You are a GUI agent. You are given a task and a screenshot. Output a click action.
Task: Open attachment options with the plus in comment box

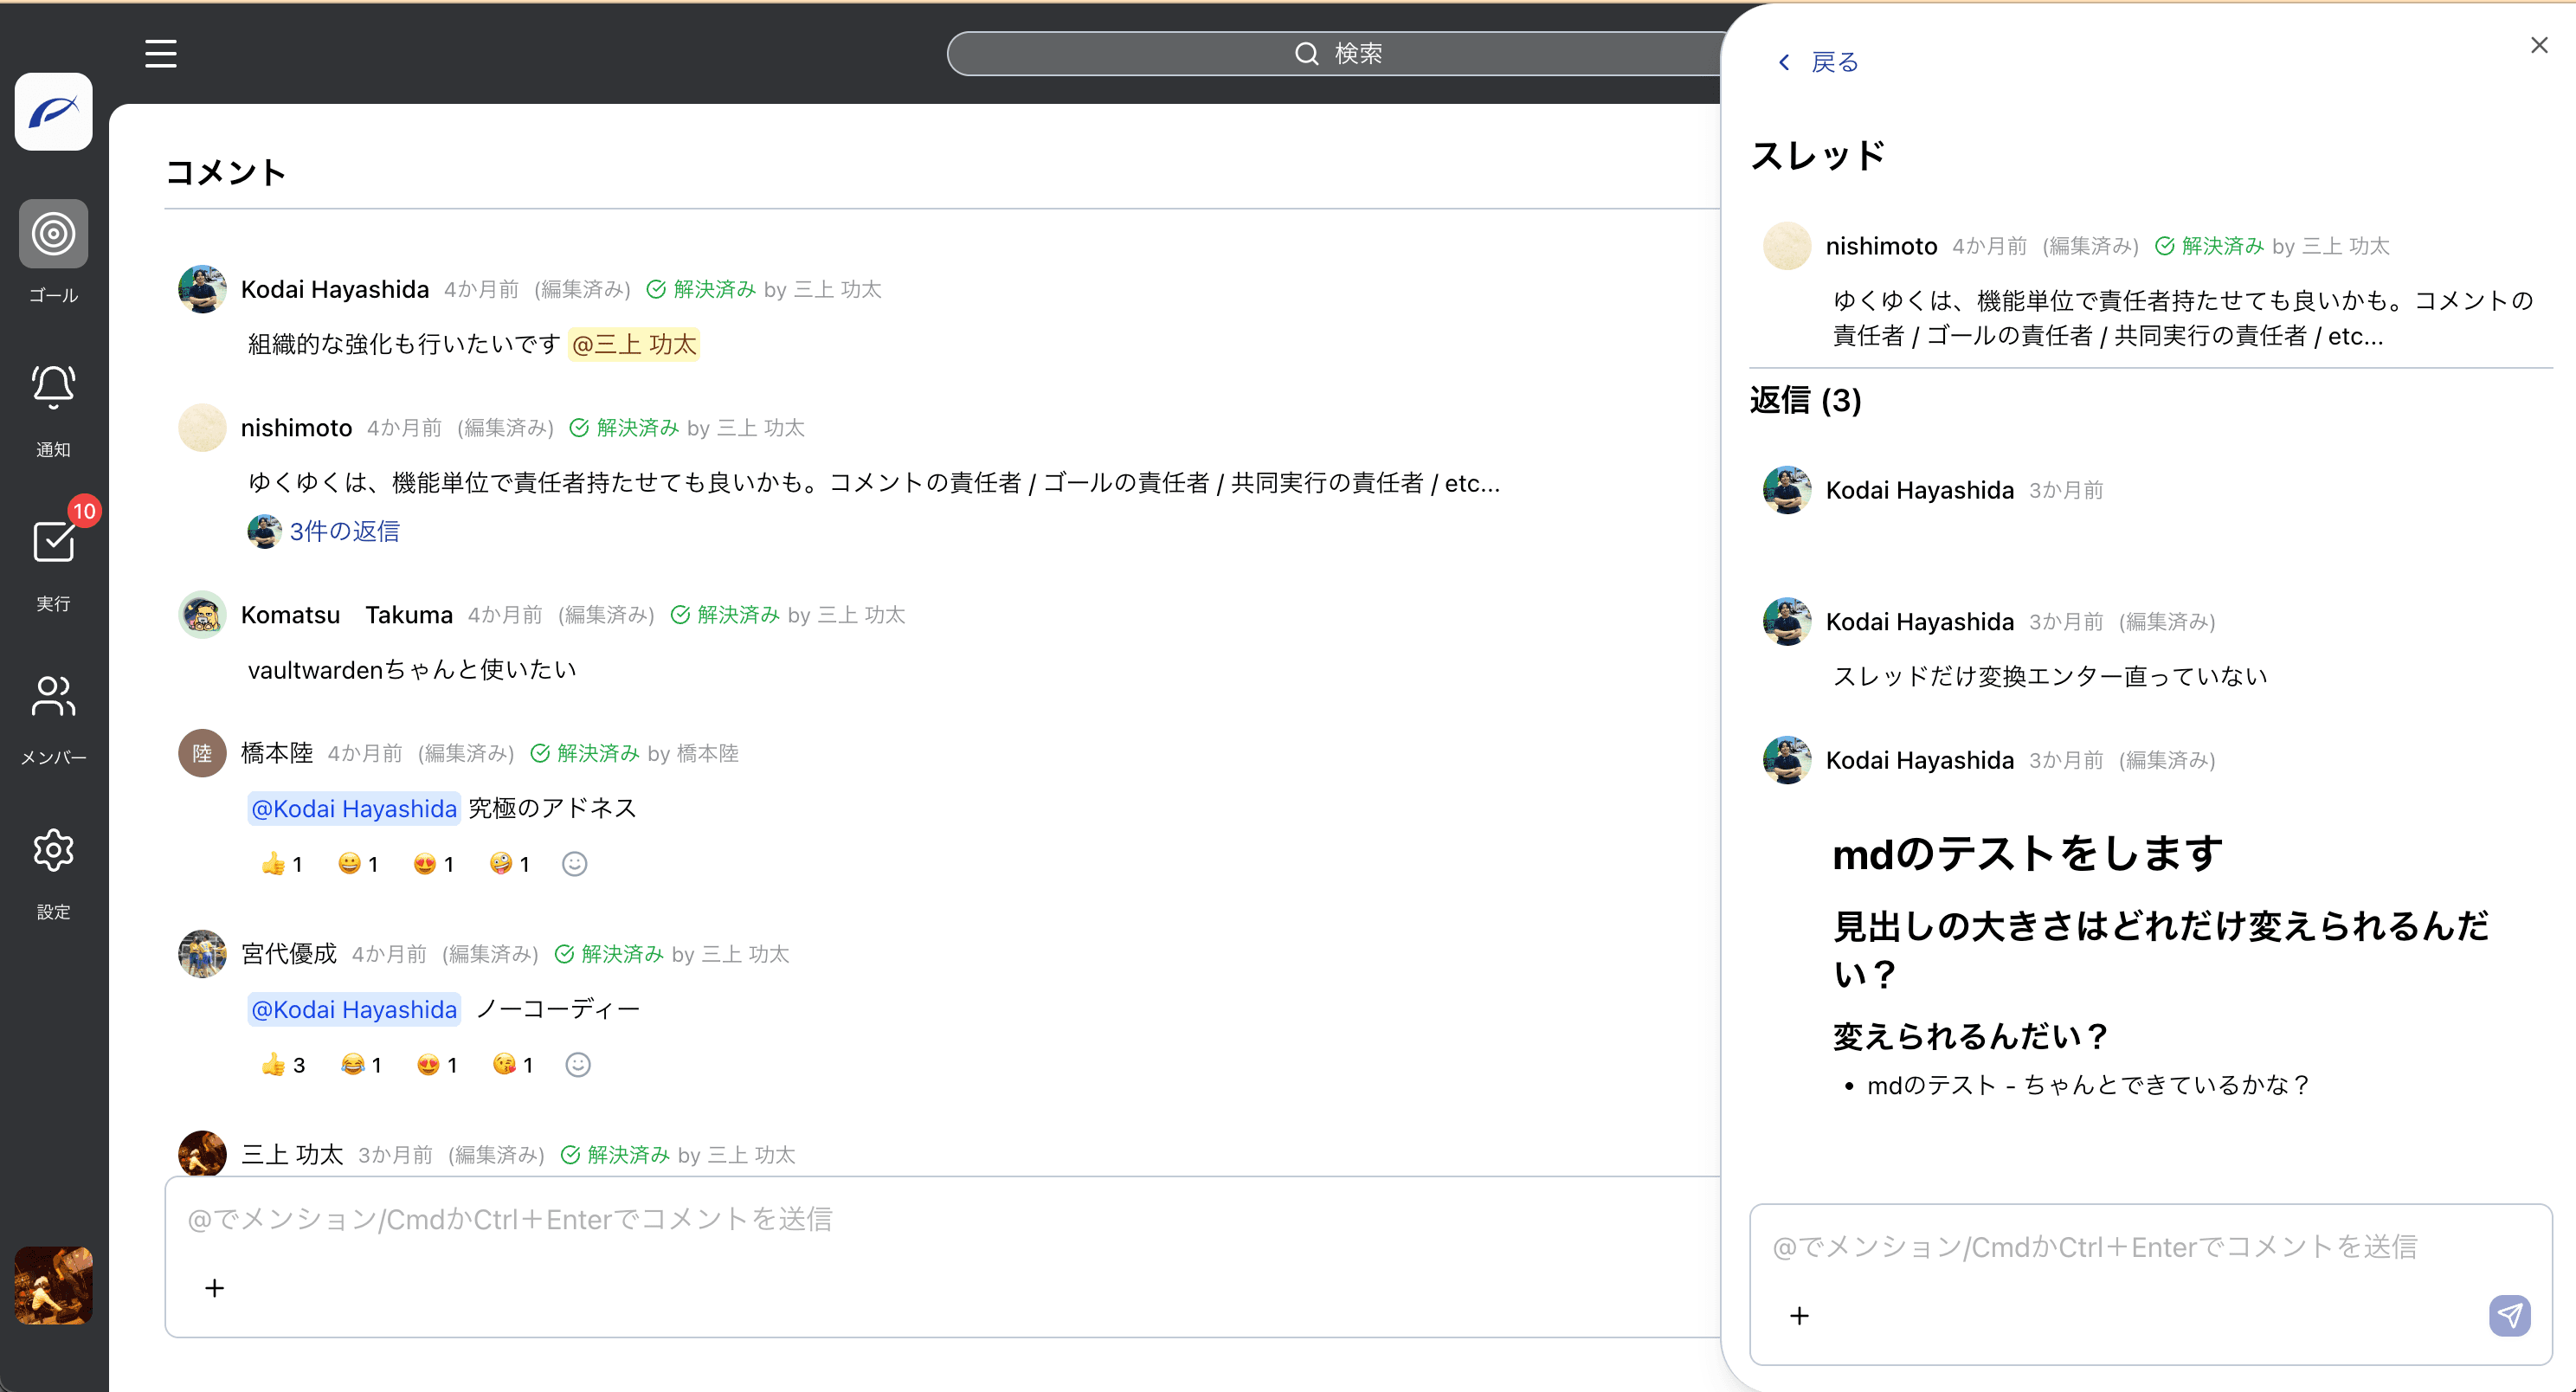pyautogui.click(x=214, y=1288)
